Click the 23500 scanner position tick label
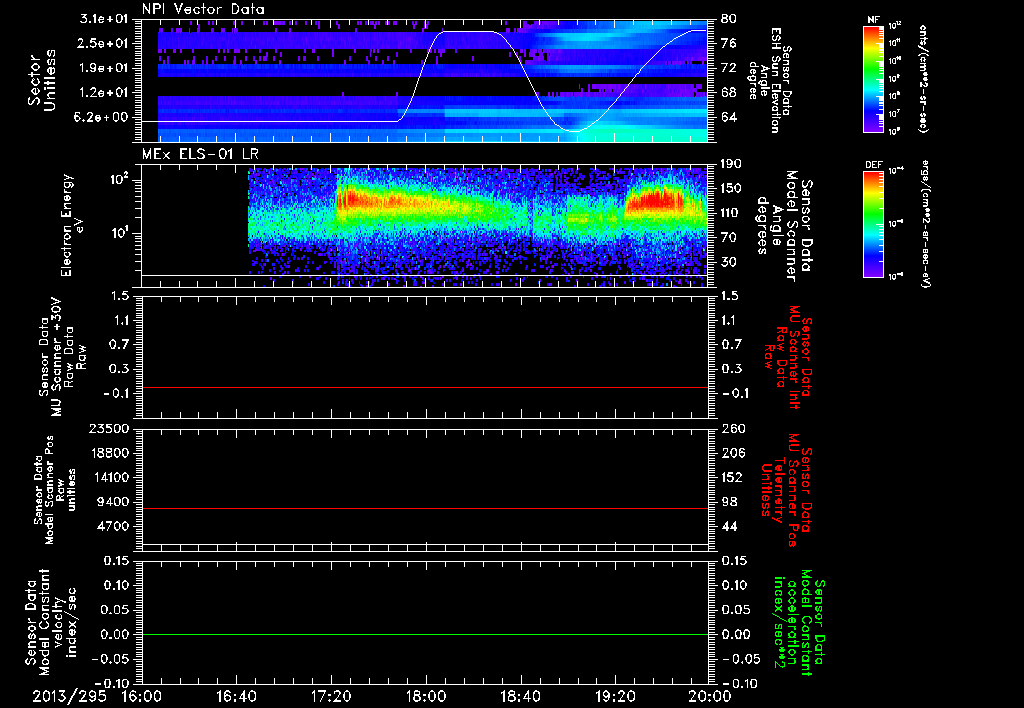The height and width of the screenshot is (708, 1024). click(110, 429)
